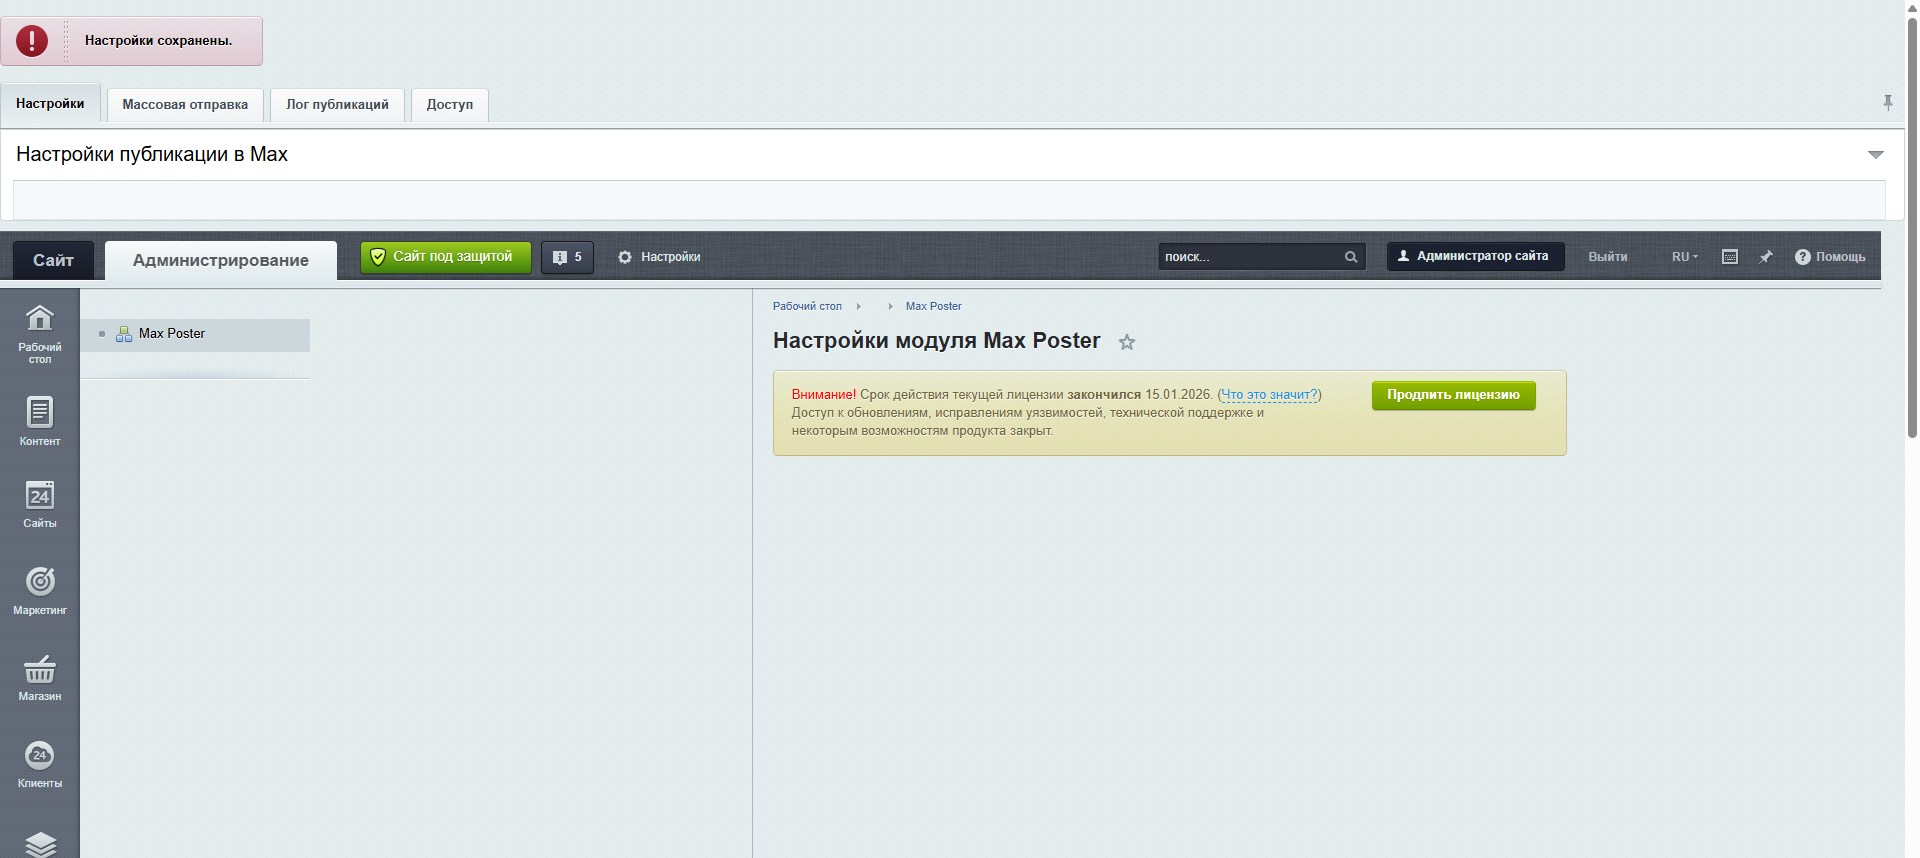Open the Маркетинг sidebar section
The image size is (1920, 858).
pos(39,590)
